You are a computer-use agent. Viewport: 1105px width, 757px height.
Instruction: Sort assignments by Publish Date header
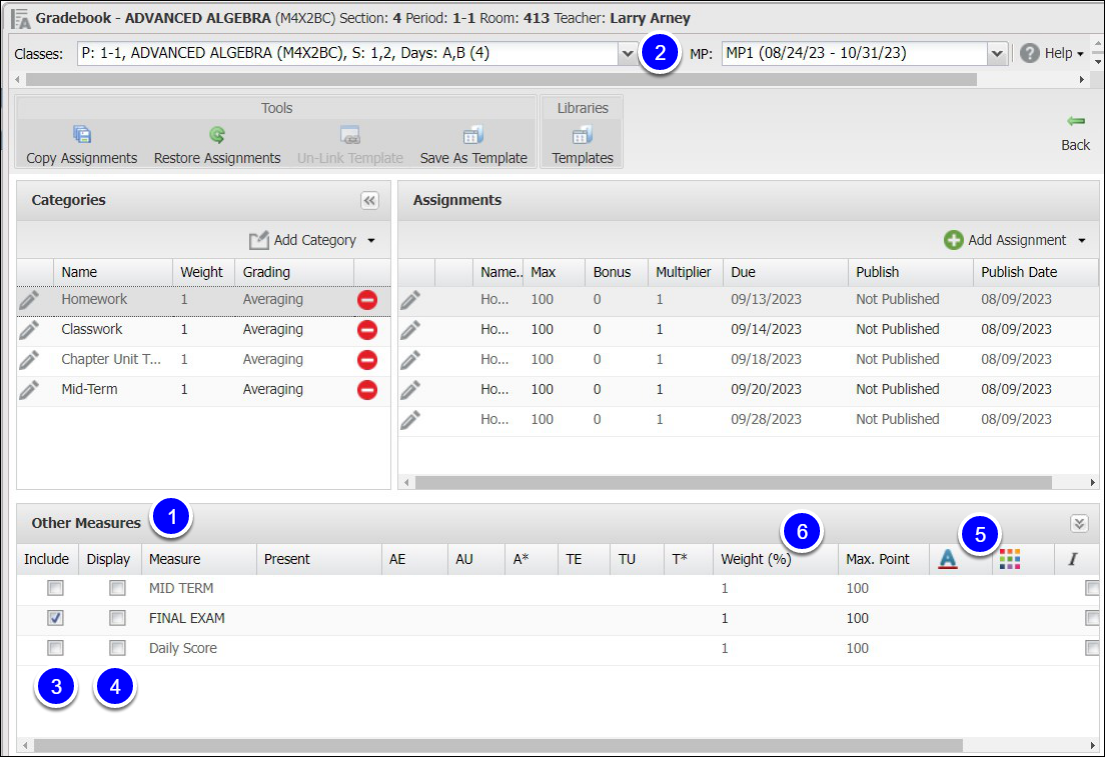1036,272
